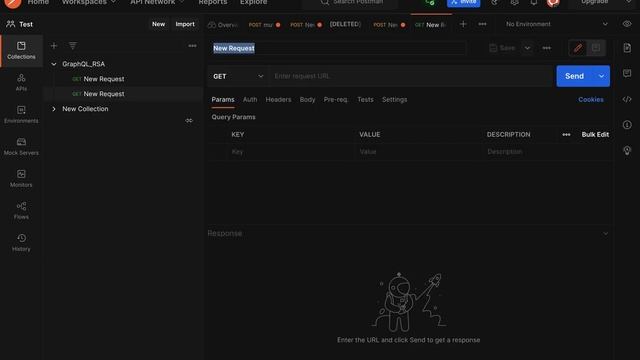This screenshot has height=360, width=640.
Task: Open the comments icon in right sidebar
Action: 627,73
